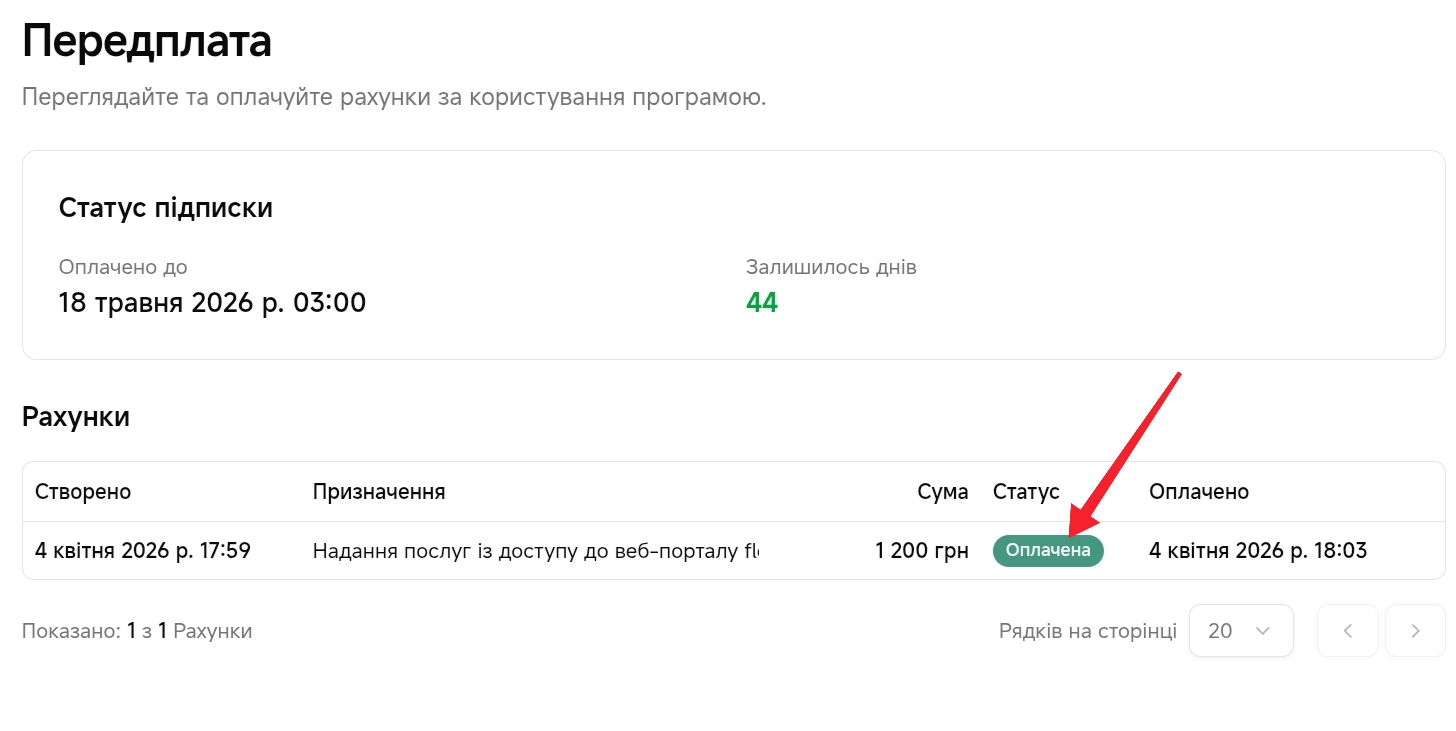Viewport: 1456px width, 731px height.
Task: Click the Створено column header
Action: [x=83, y=492]
